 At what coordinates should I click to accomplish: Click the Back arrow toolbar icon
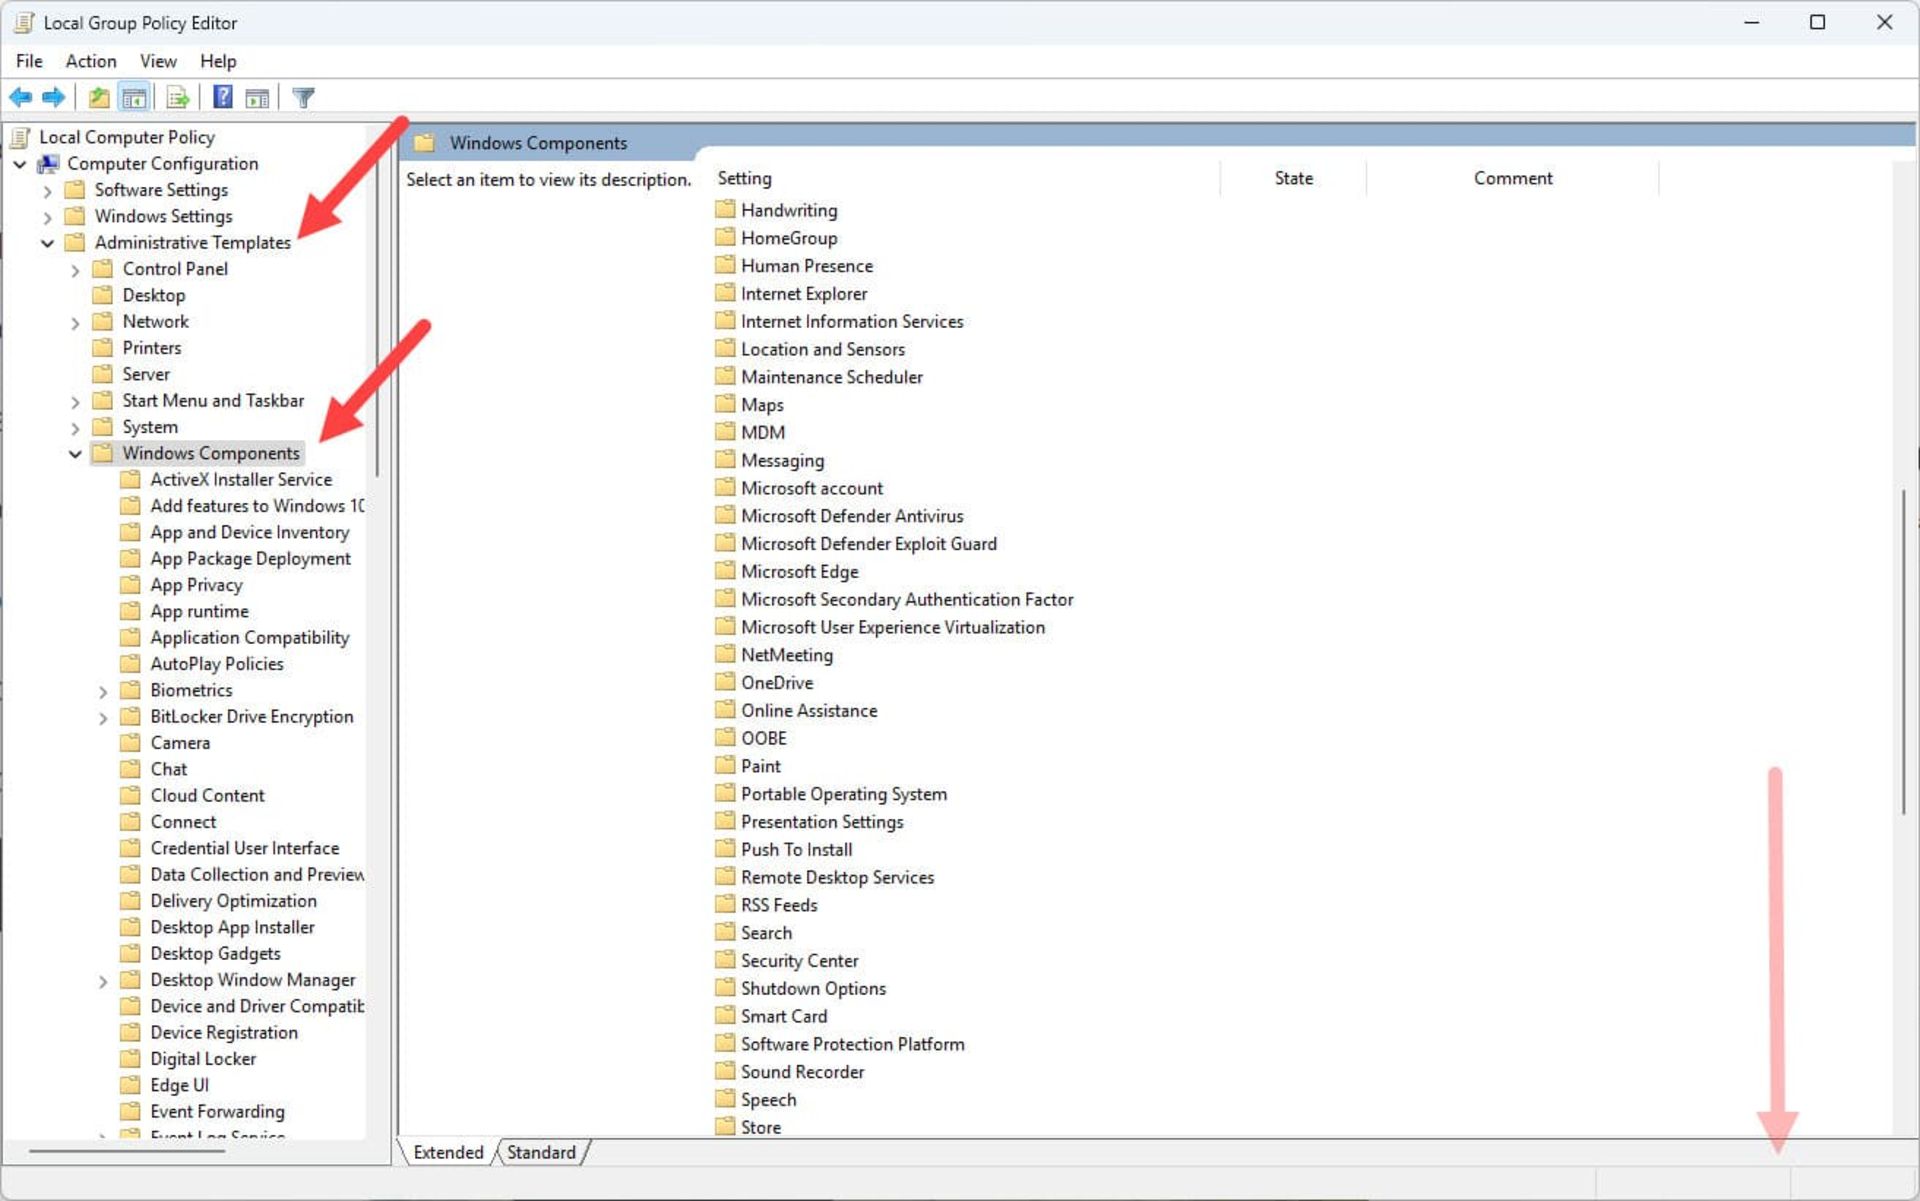(x=20, y=97)
